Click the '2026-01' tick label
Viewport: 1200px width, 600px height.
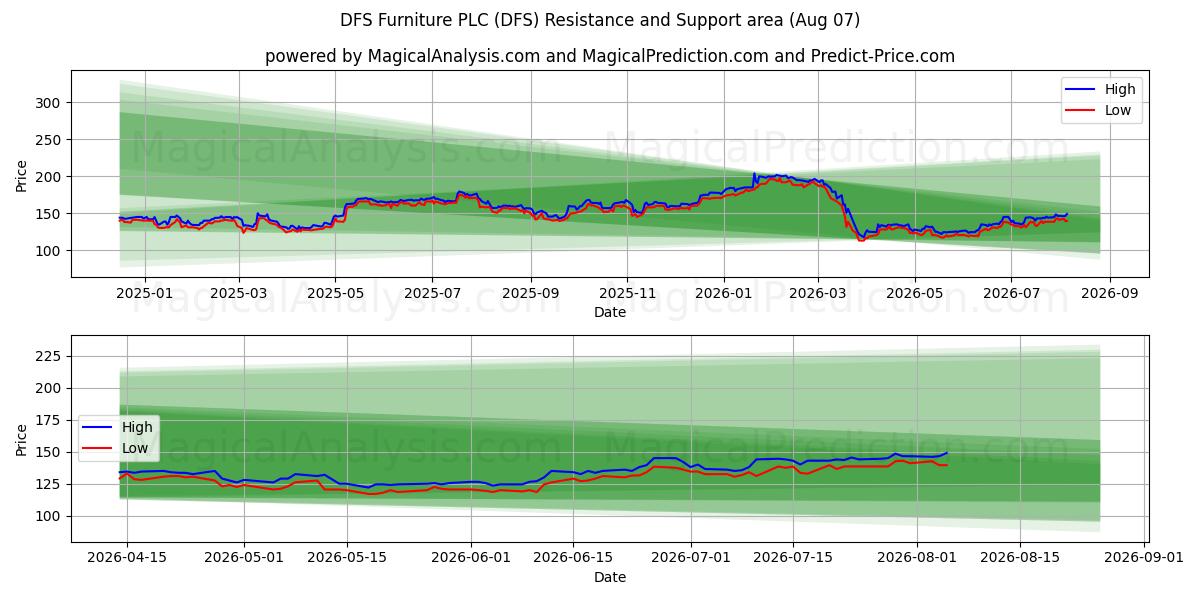tap(724, 293)
